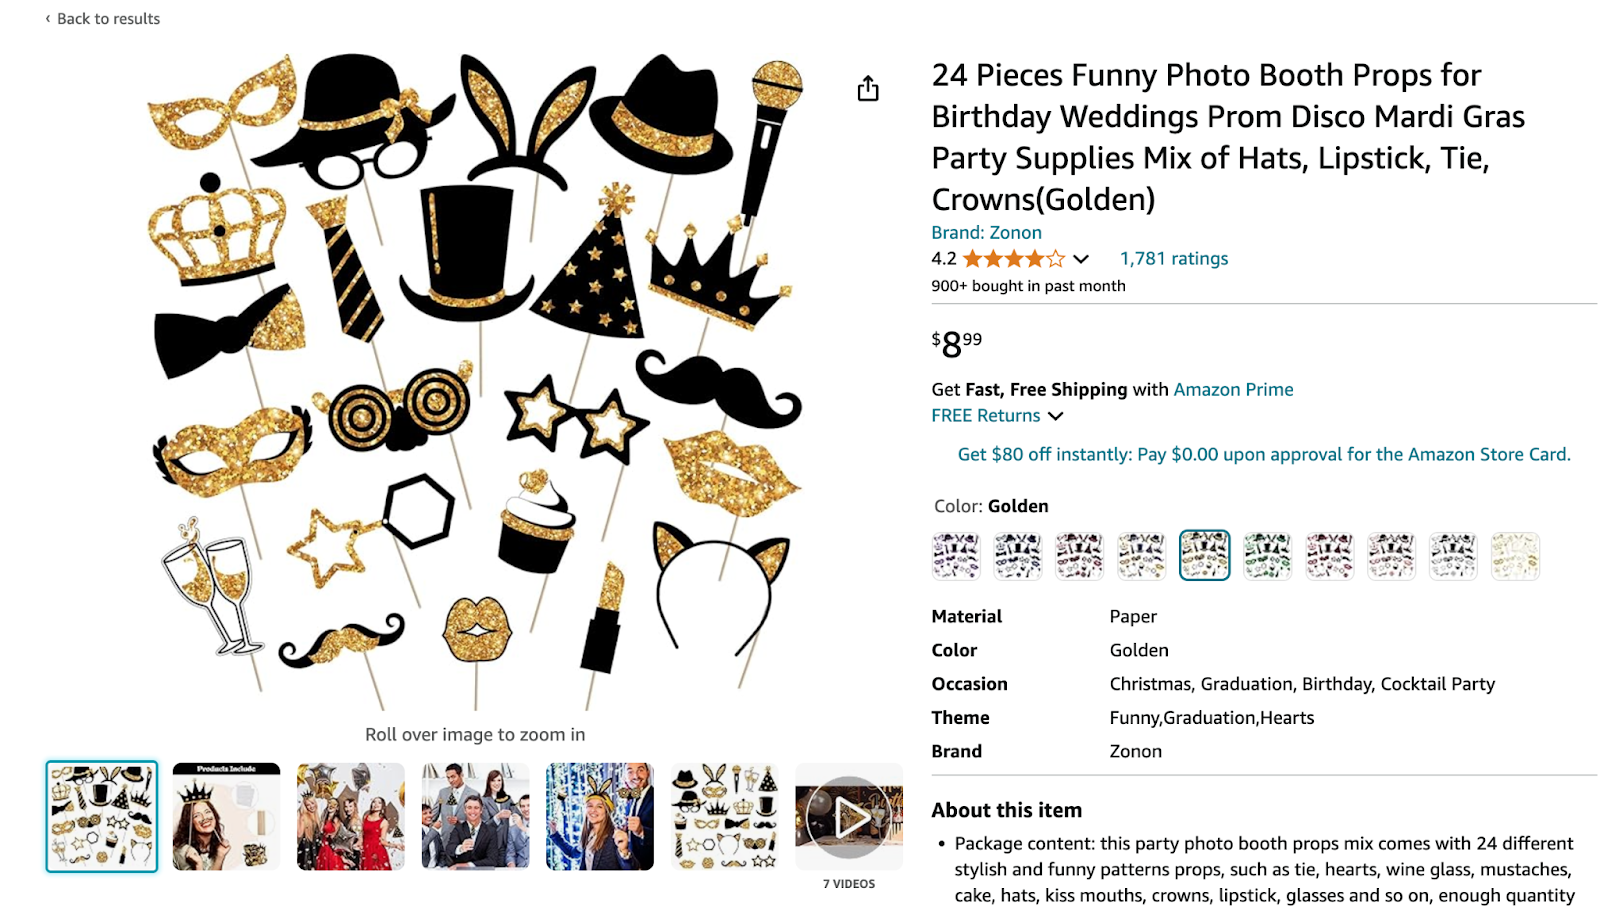1600x913 pixels.
Task: Expand the star rating breakdown chevron
Action: point(1080,259)
